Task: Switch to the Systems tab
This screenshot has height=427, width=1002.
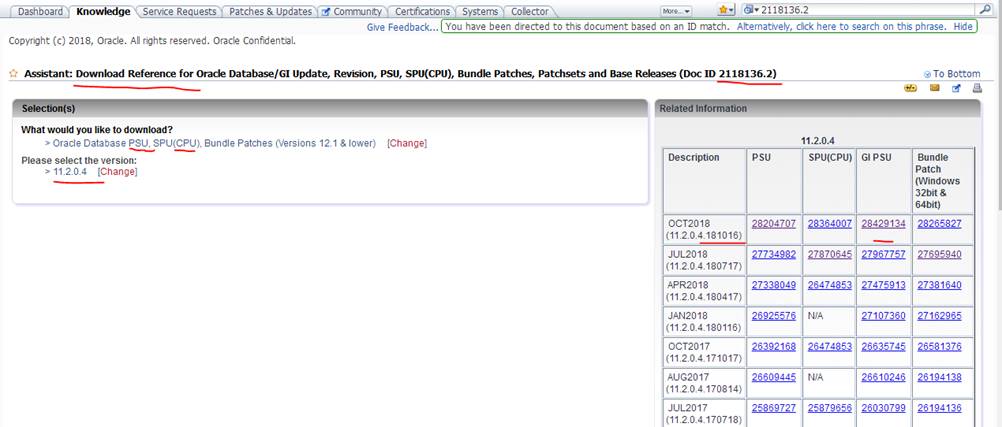Action: point(480,12)
